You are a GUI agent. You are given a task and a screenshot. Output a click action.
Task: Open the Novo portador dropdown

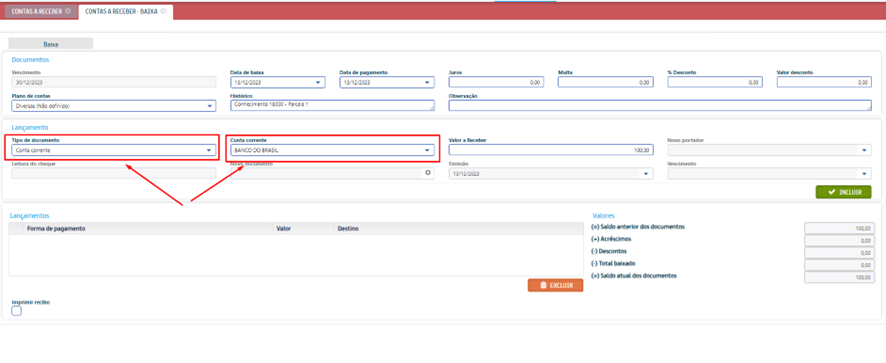(x=865, y=150)
